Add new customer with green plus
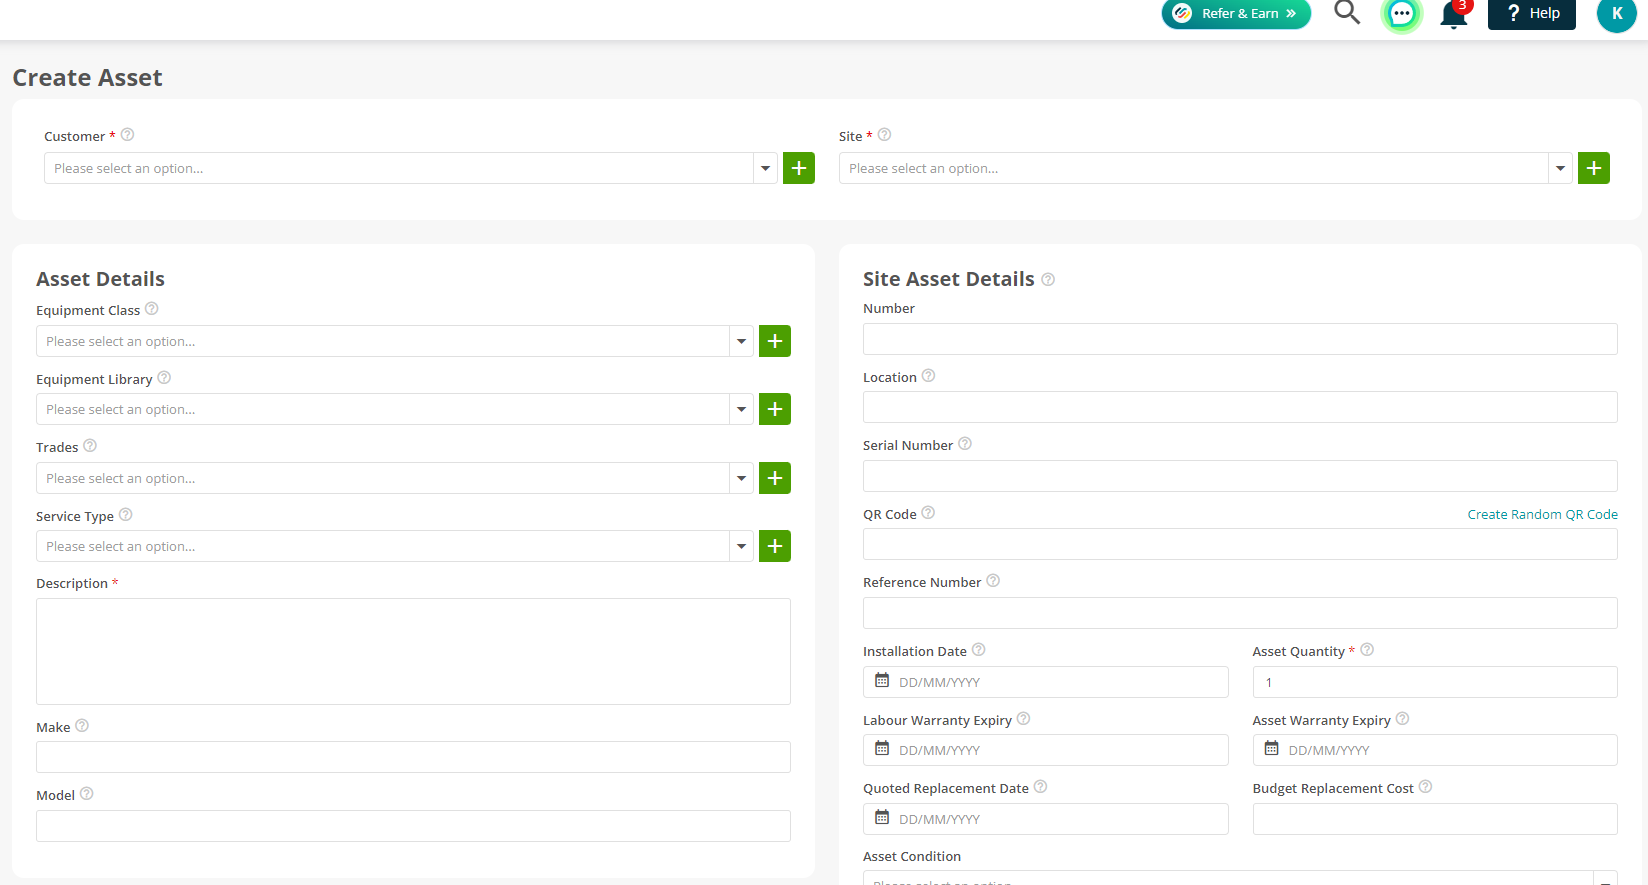Screen dimensions: 1648x885 click(799, 168)
